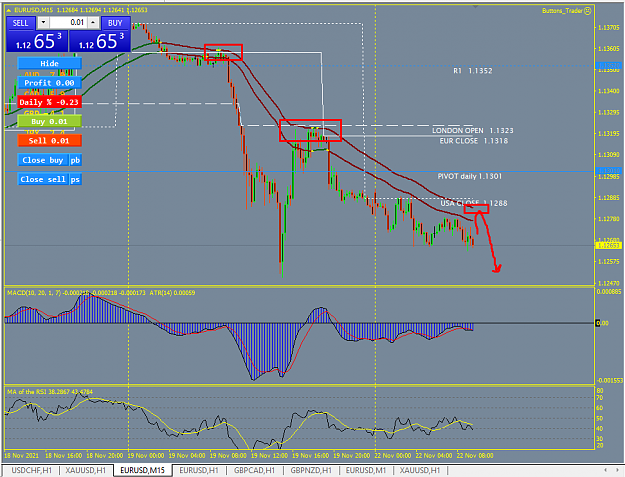Click the orange Sell 0.01 button
625x477 pixels.
coord(49,141)
